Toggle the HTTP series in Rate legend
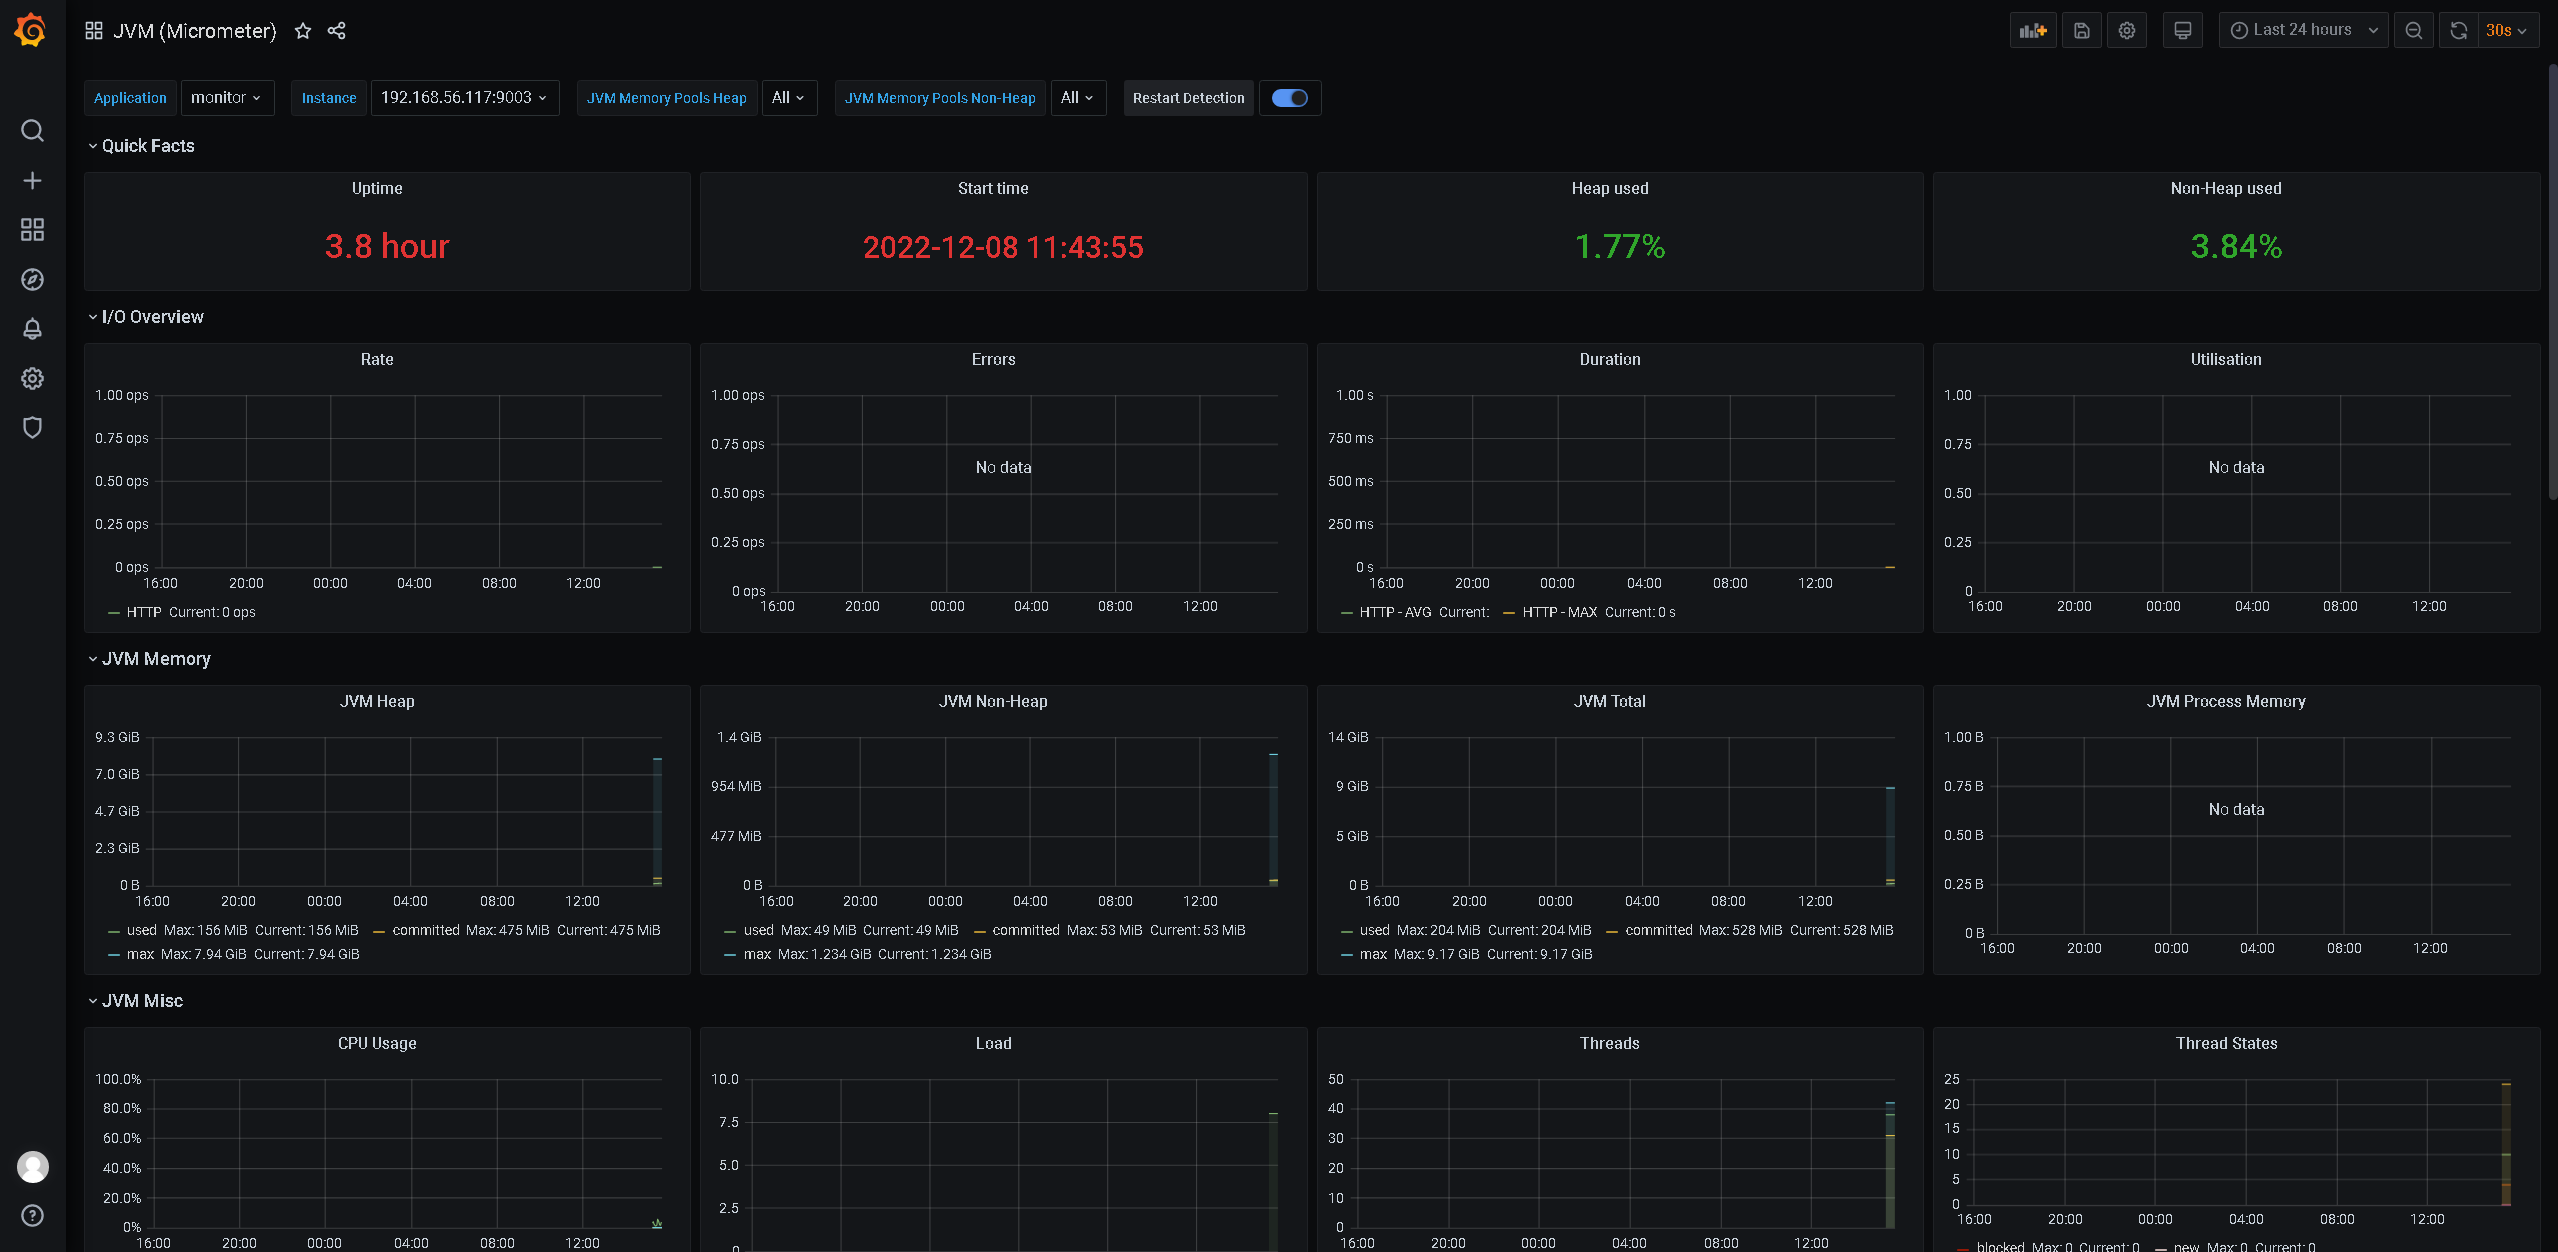 click(143, 613)
